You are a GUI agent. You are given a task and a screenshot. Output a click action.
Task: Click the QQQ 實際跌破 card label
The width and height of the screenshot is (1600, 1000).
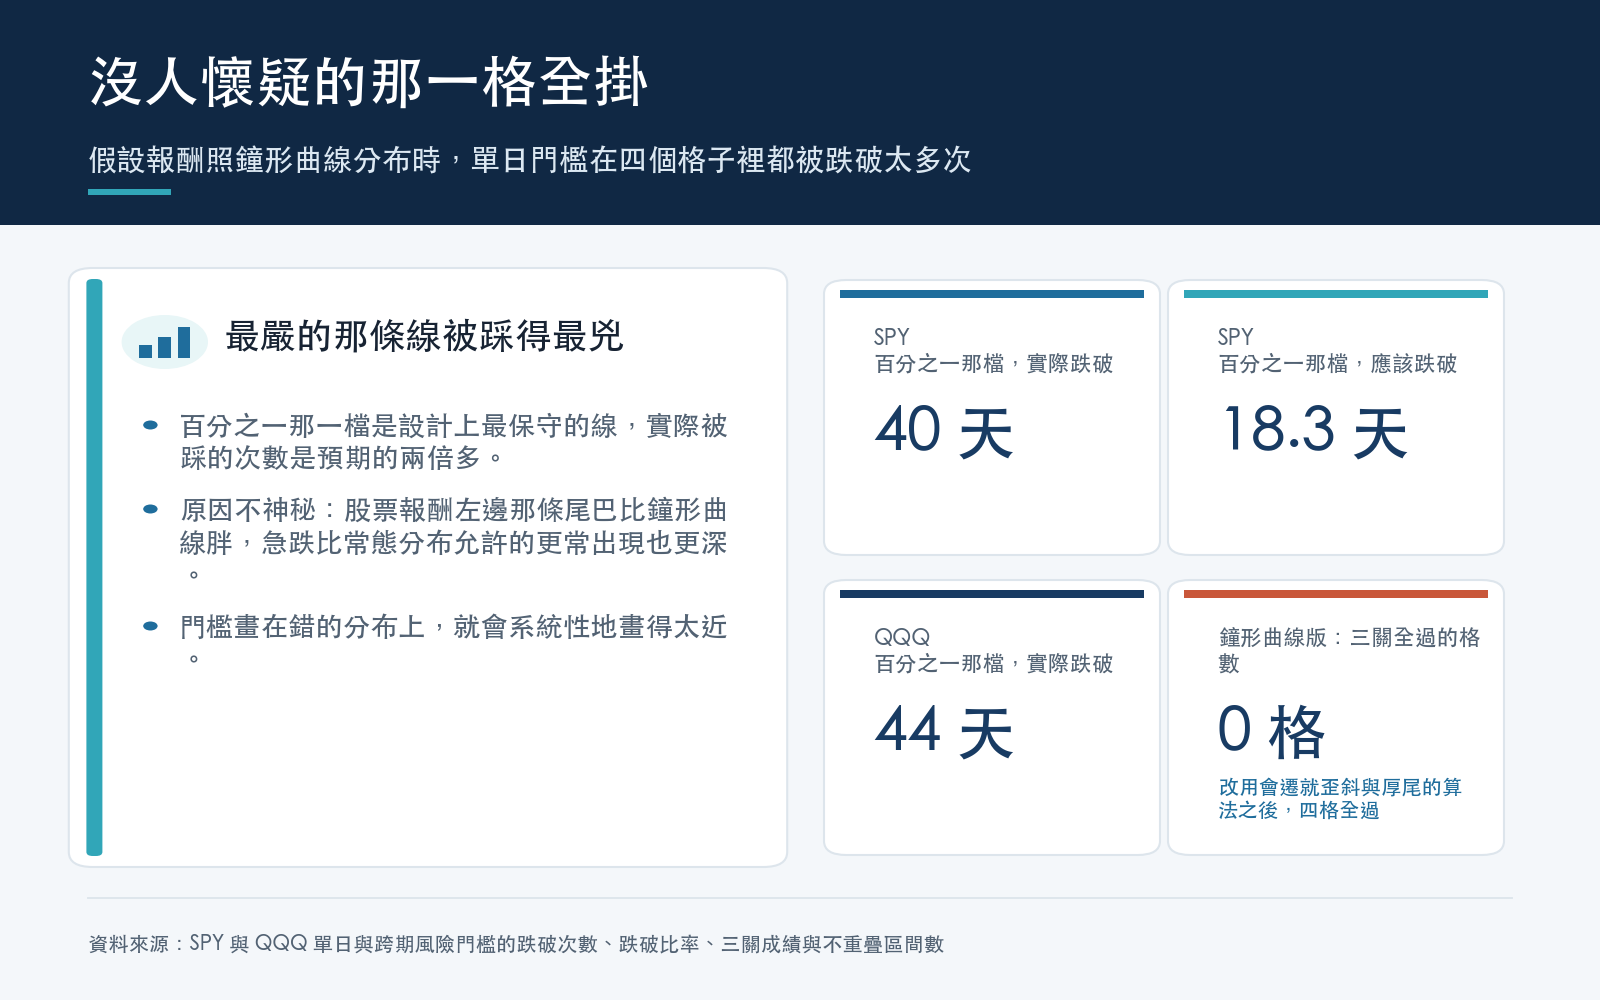tap(993, 650)
